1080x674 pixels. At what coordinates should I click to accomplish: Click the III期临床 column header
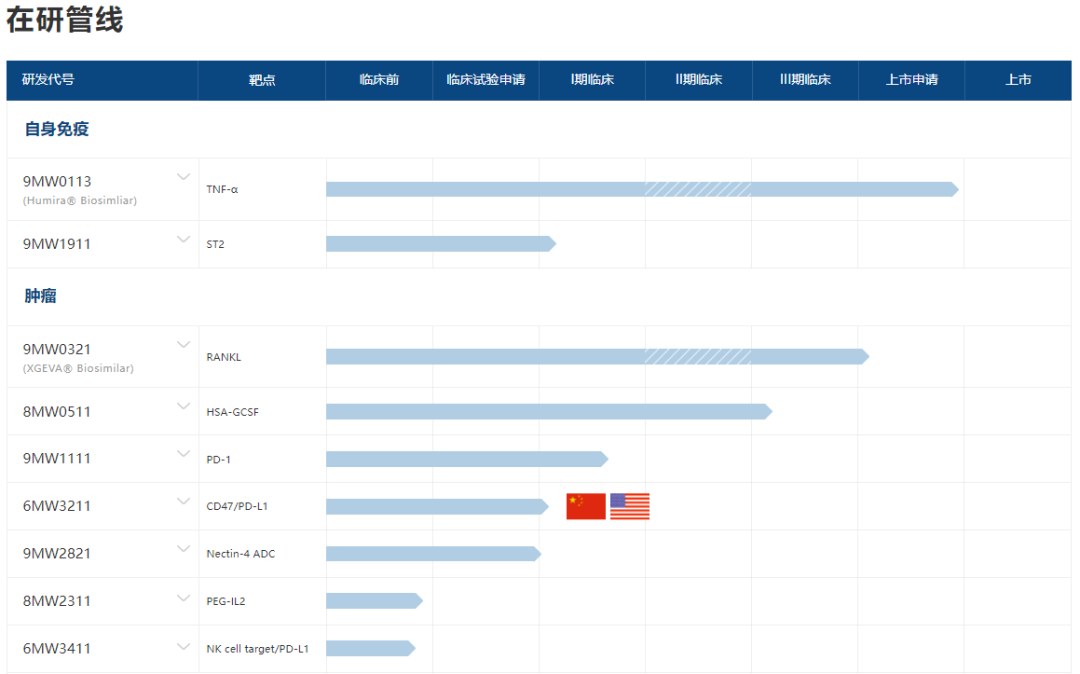coord(805,80)
